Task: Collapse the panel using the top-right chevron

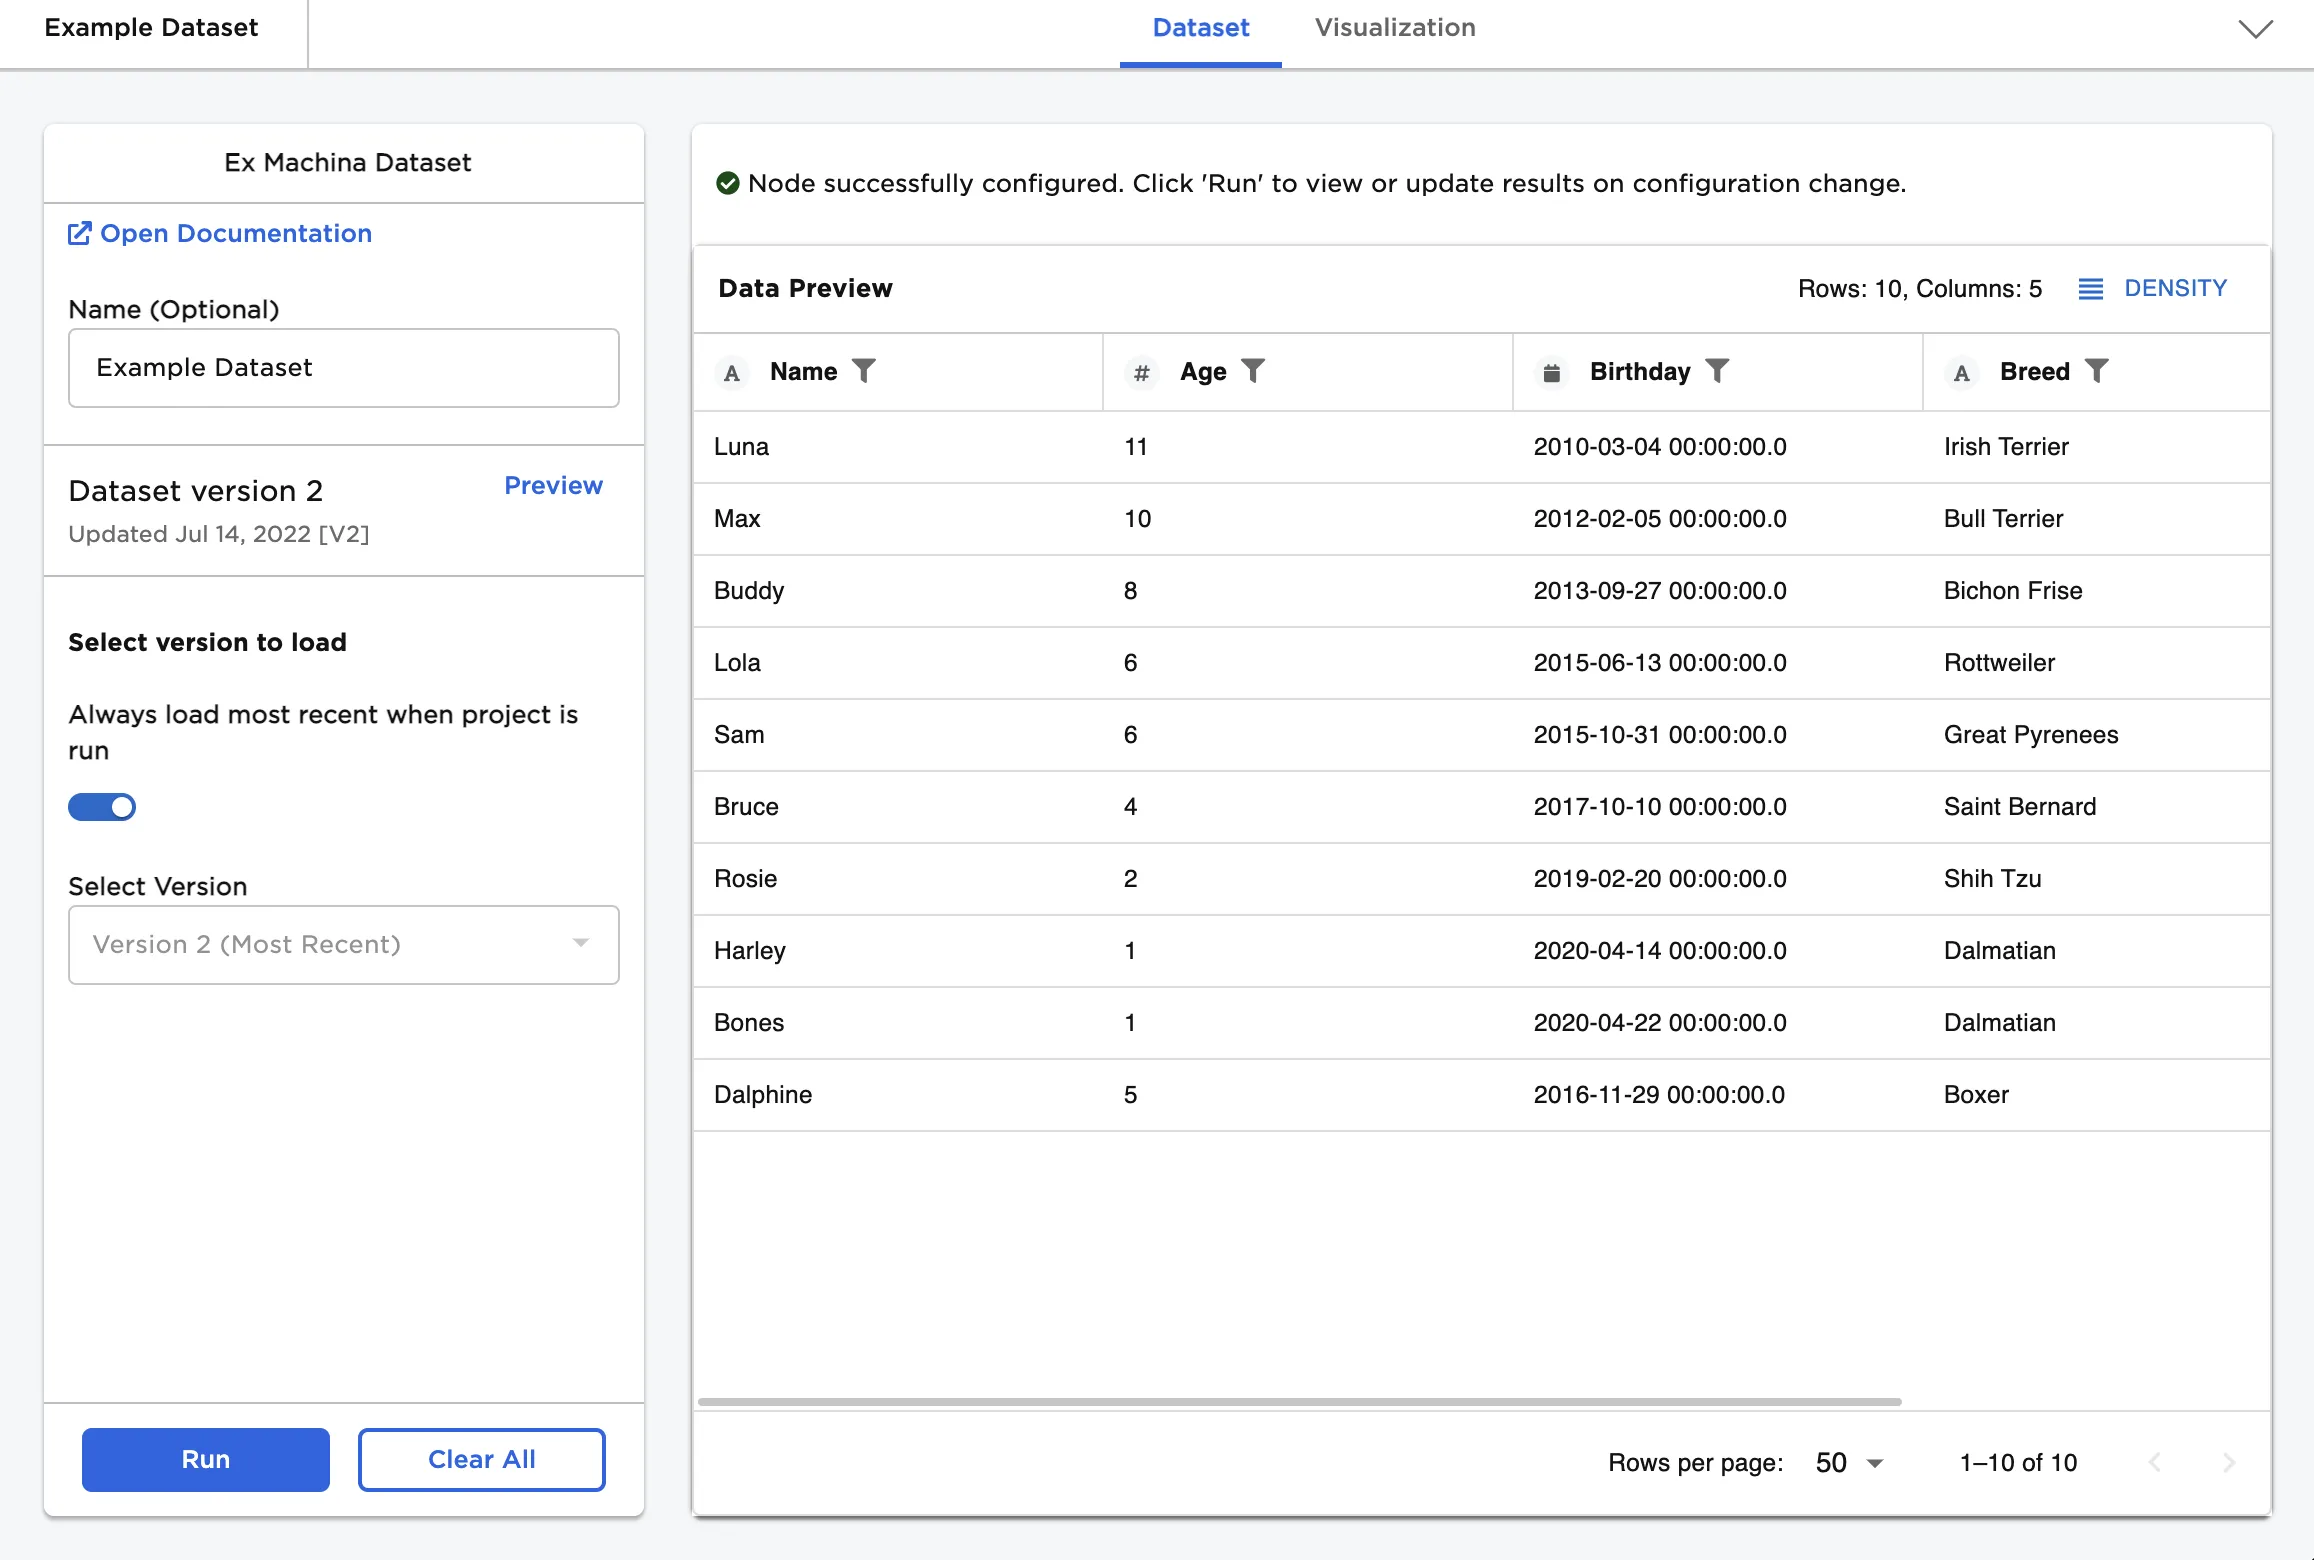Action: 2255,30
